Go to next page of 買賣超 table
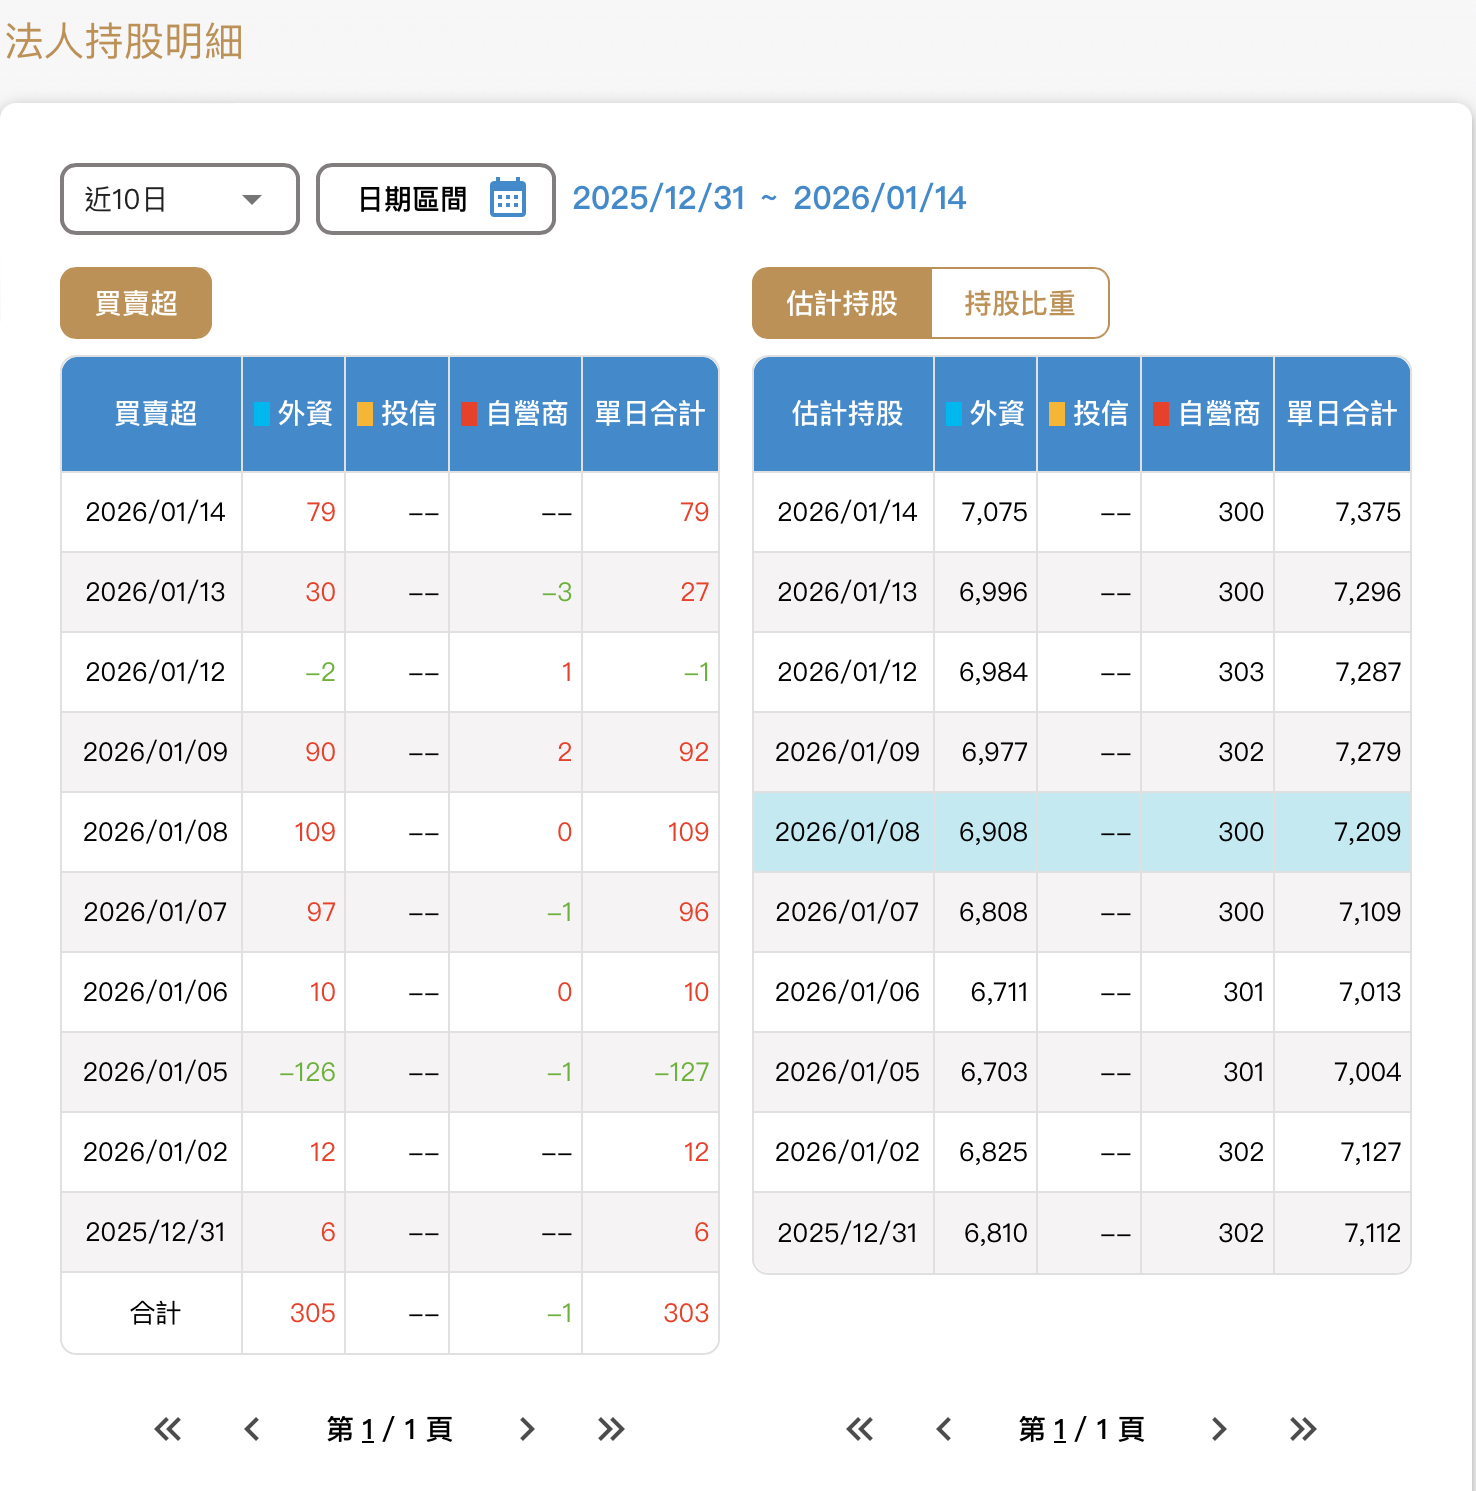Image resolution: width=1476 pixels, height=1491 pixels. pyautogui.click(x=527, y=1429)
